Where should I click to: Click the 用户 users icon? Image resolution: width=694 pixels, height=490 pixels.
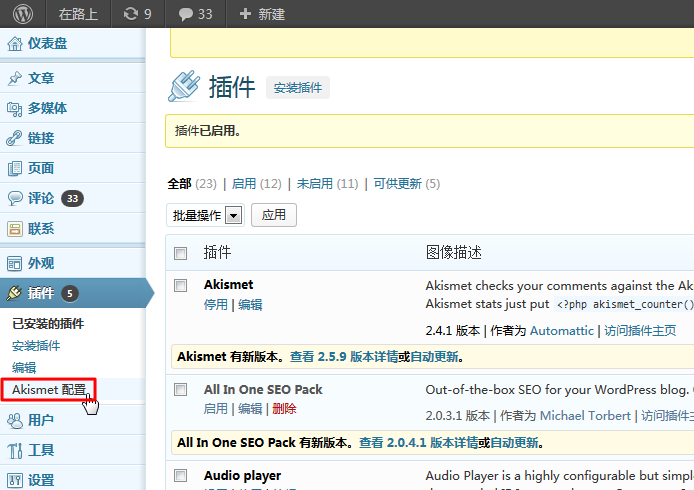[15, 420]
